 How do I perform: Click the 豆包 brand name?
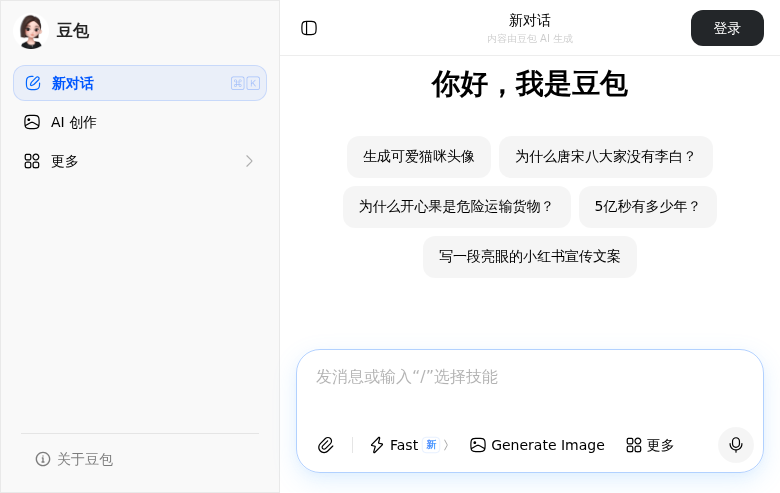tap(73, 31)
